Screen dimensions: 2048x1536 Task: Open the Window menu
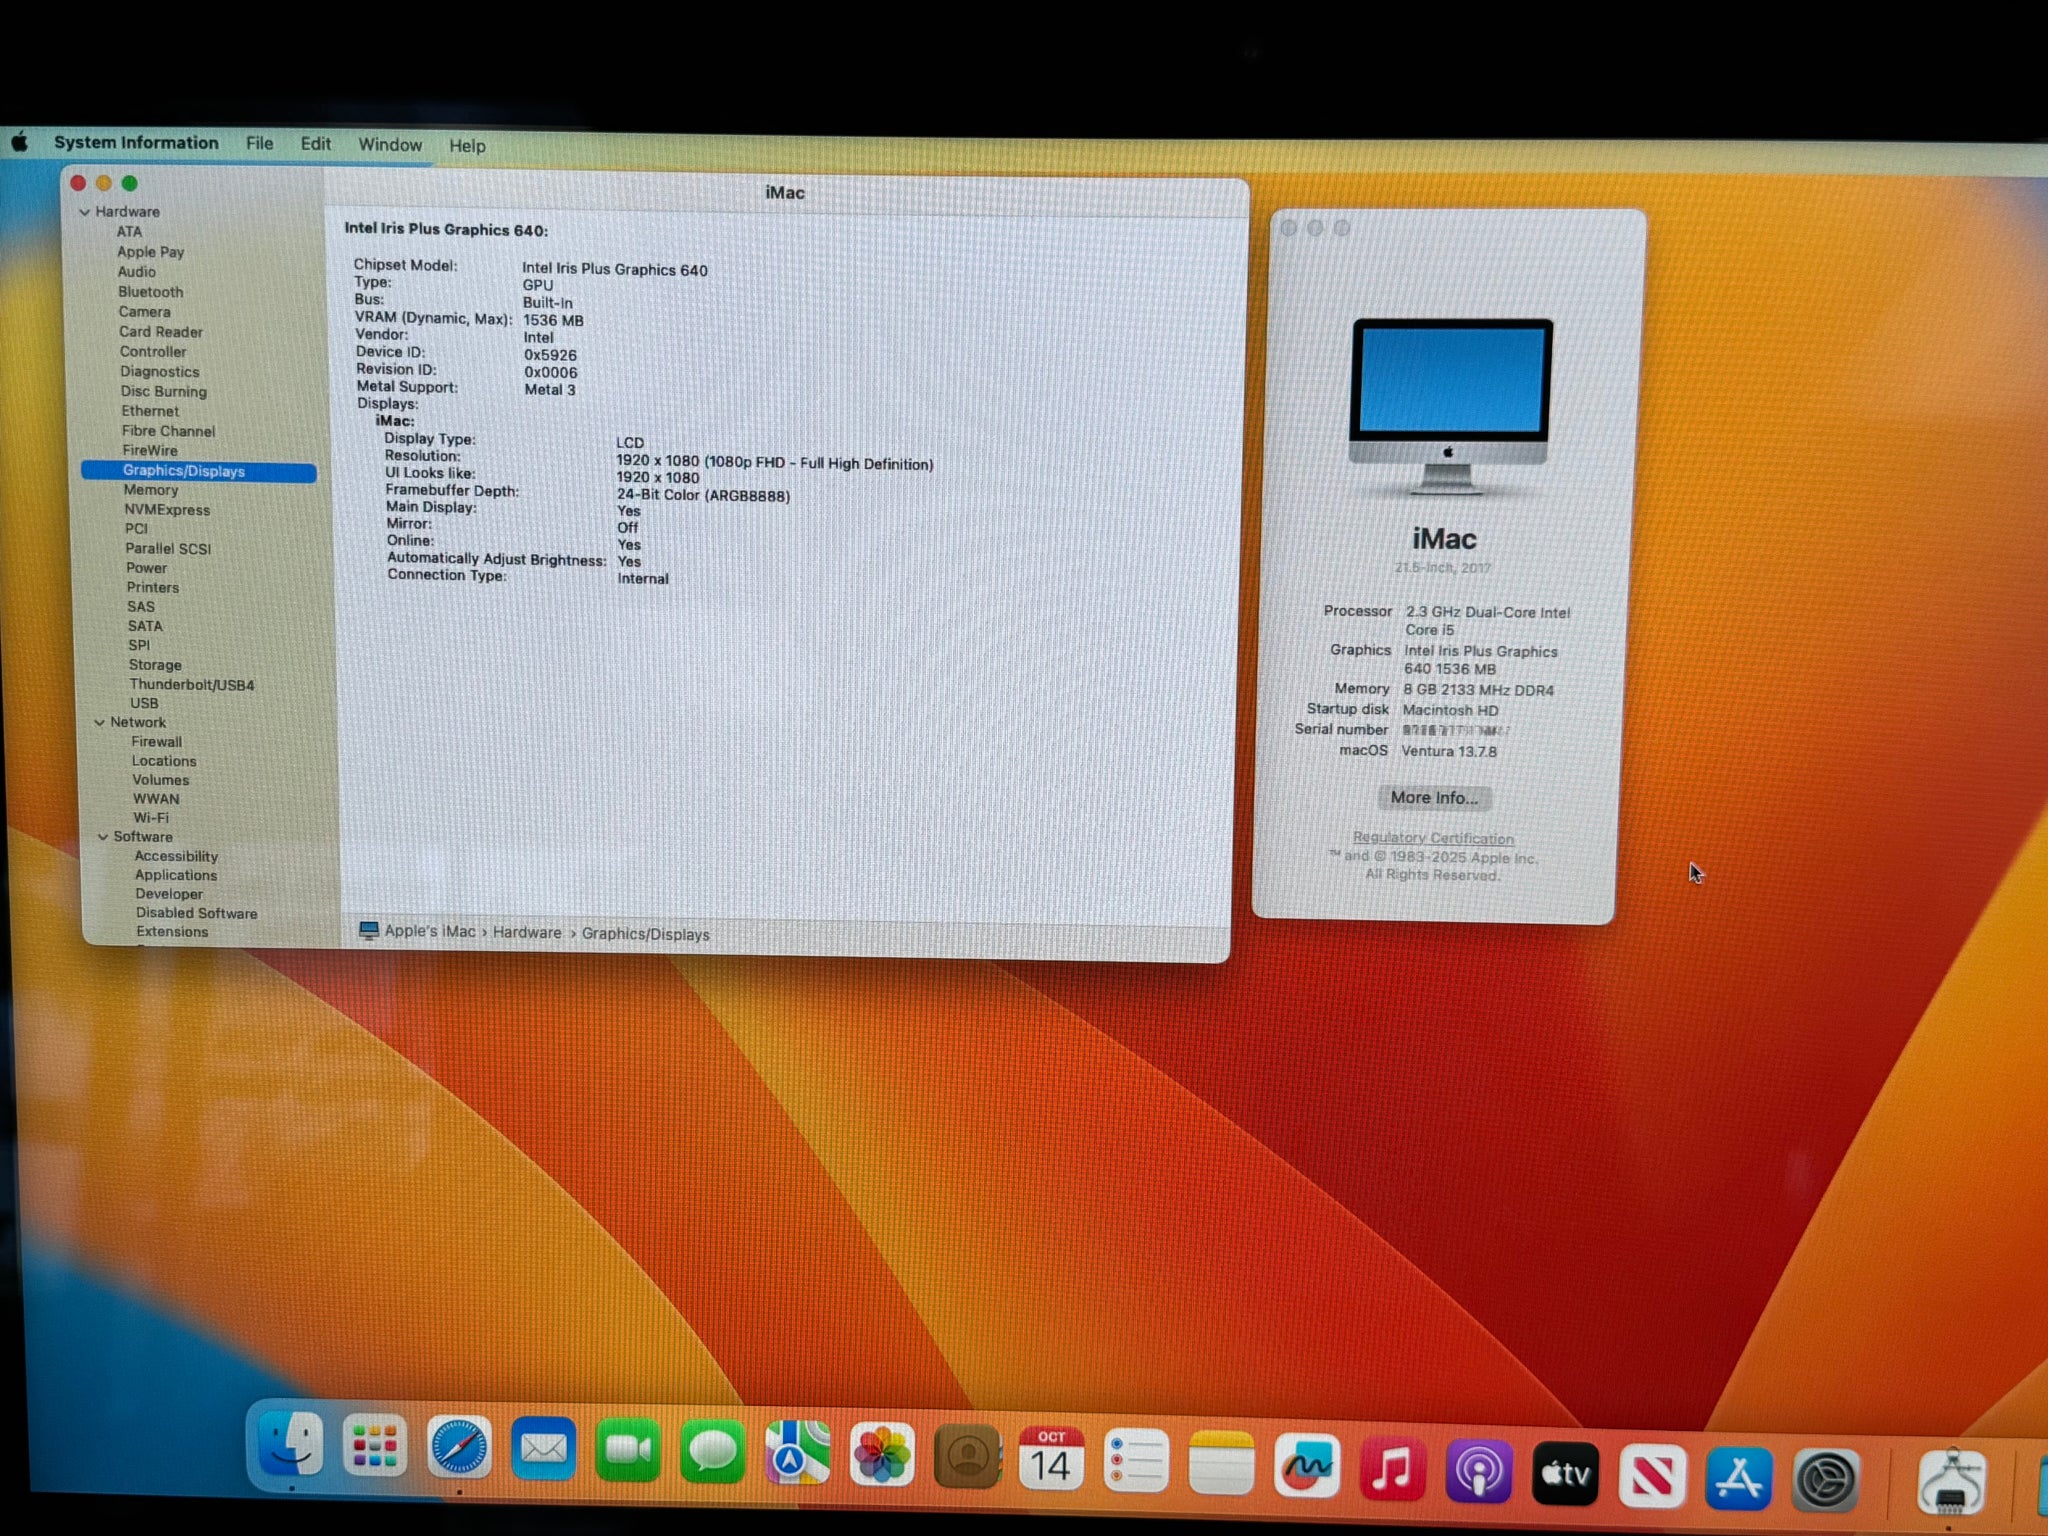(x=390, y=145)
